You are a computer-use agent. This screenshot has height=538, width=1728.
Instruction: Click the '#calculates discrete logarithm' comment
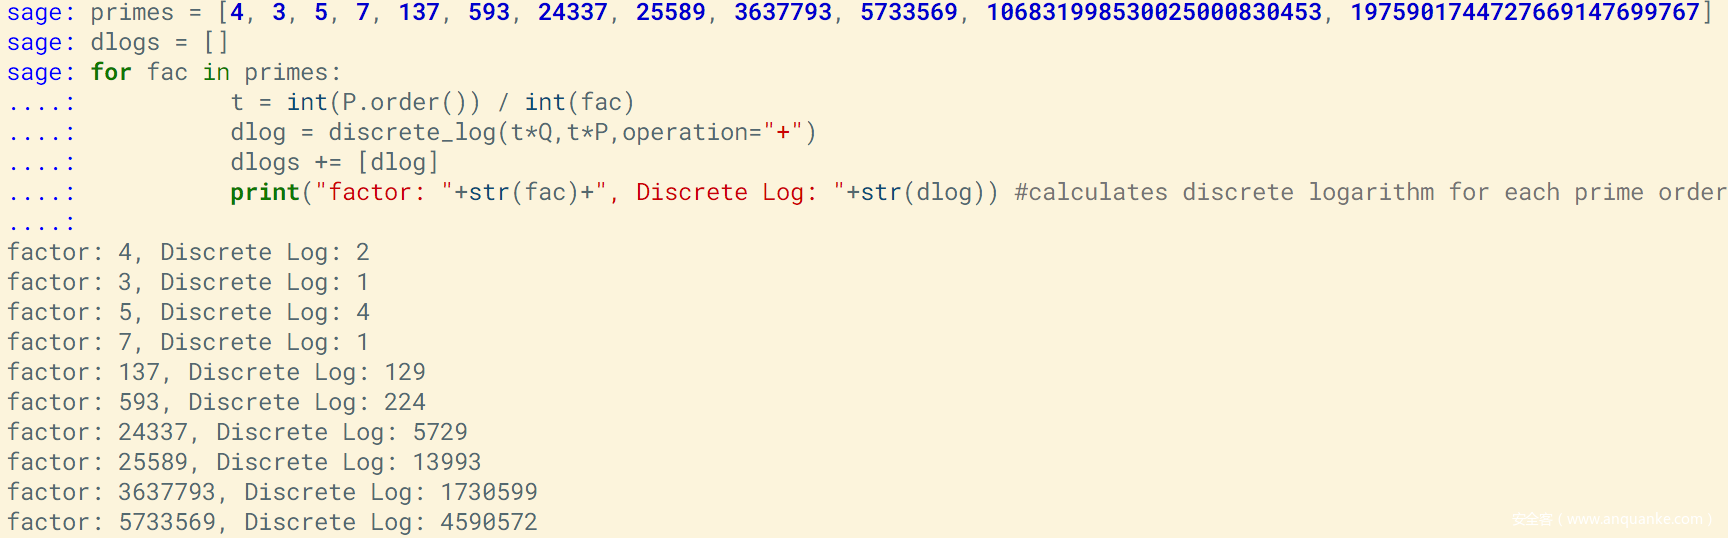point(1224,193)
